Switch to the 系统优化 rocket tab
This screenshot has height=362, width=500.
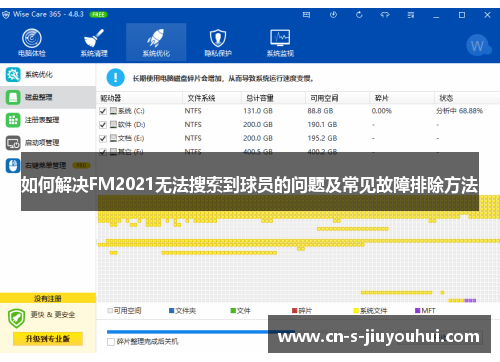[x=156, y=43]
